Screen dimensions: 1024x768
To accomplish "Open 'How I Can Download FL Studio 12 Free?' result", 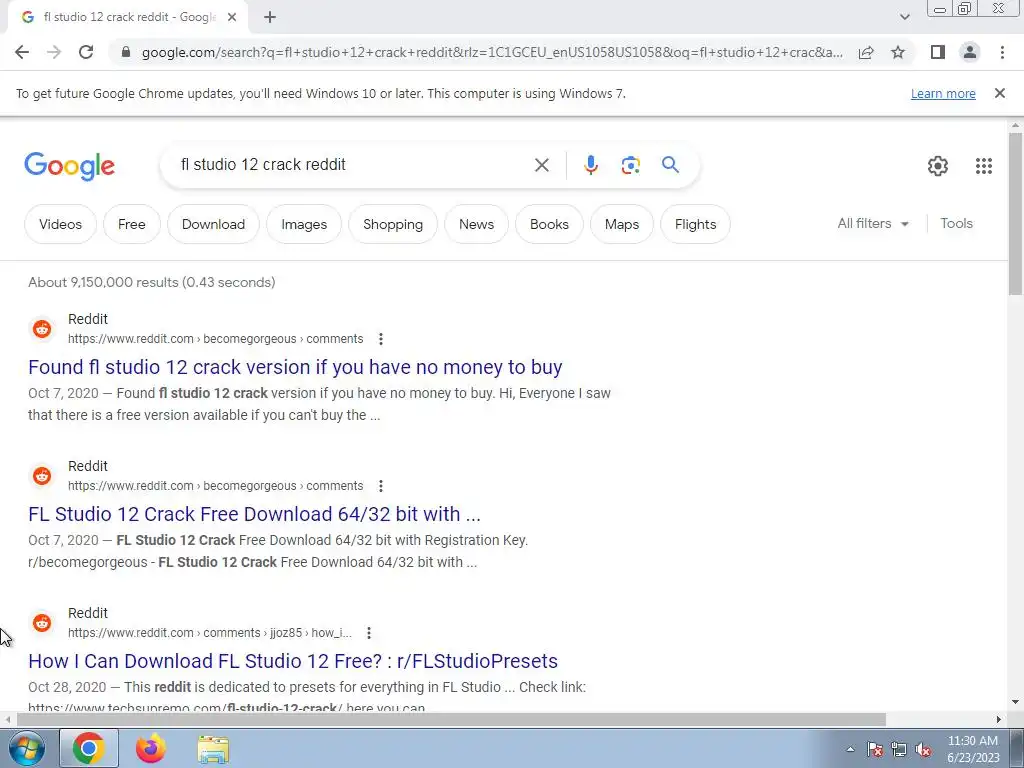I will click(x=293, y=661).
